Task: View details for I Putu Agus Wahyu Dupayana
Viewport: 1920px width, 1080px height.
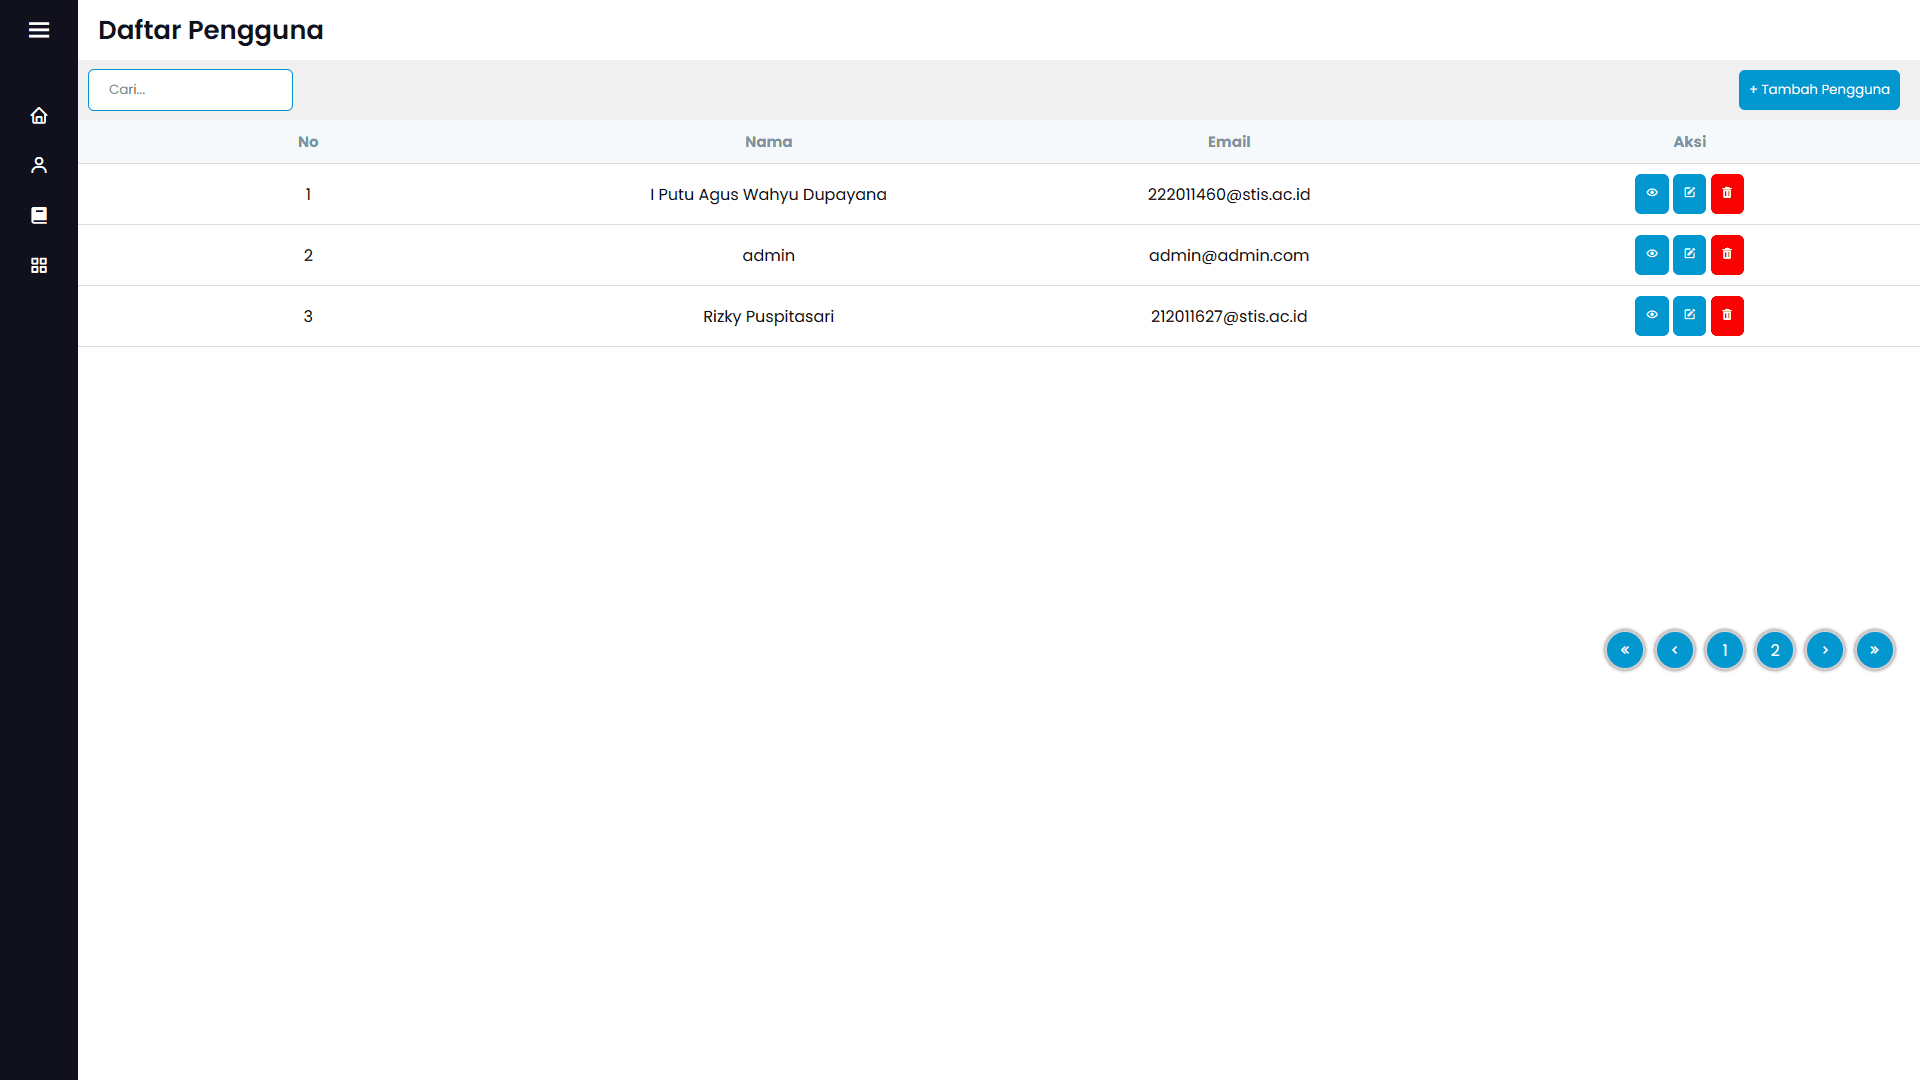Action: click(1651, 194)
